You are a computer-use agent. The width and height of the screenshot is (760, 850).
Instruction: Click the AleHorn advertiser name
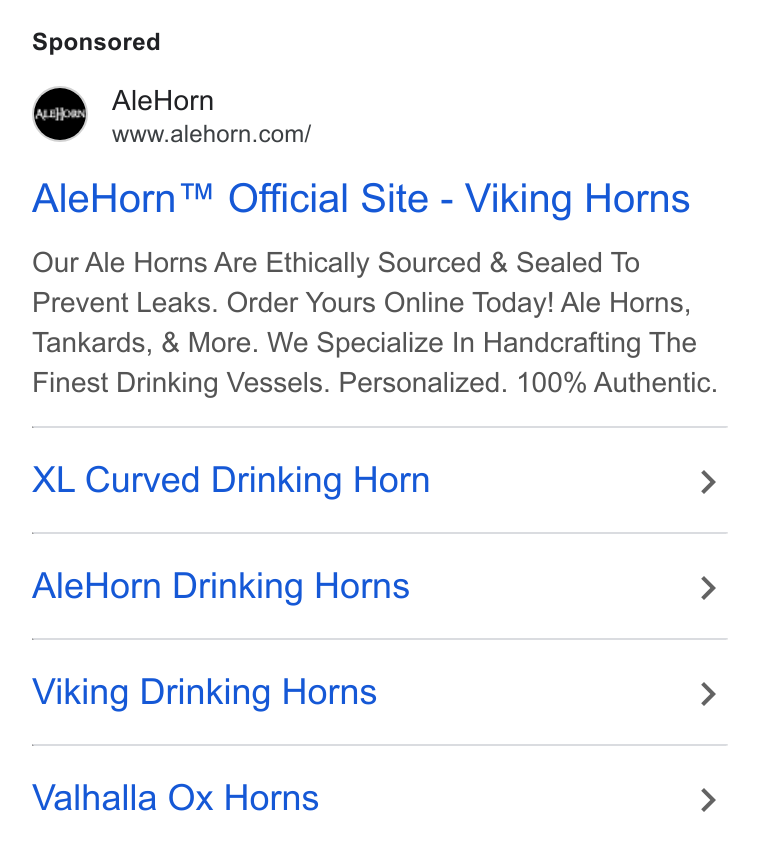(x=163, y=101)
